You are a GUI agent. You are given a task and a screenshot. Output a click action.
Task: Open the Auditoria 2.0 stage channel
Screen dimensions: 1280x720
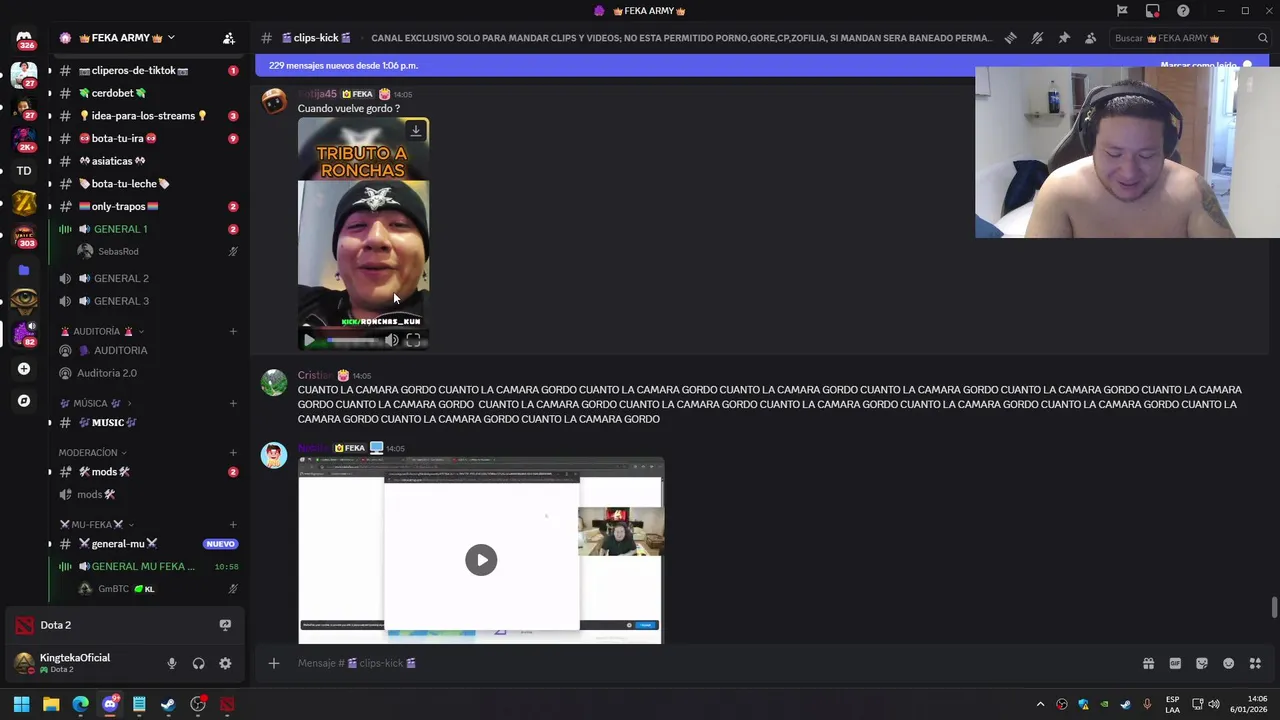(x=148, y=373)
